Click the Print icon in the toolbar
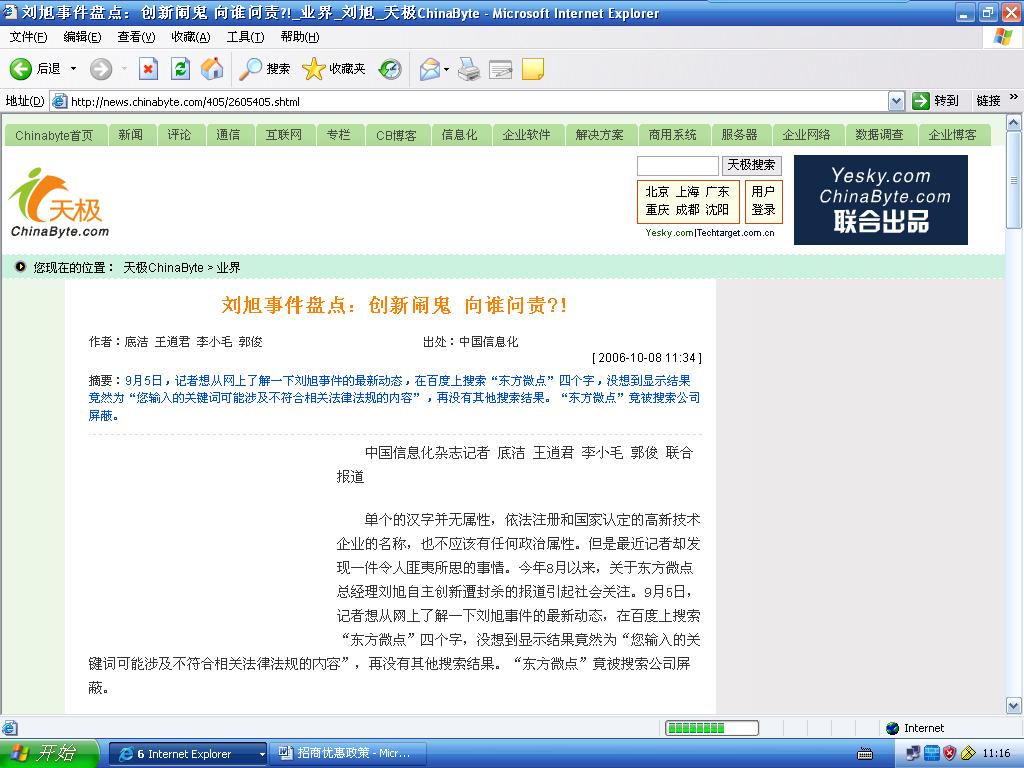Image resolution: width=1024 pixels, height=768 pixels. 469,69
